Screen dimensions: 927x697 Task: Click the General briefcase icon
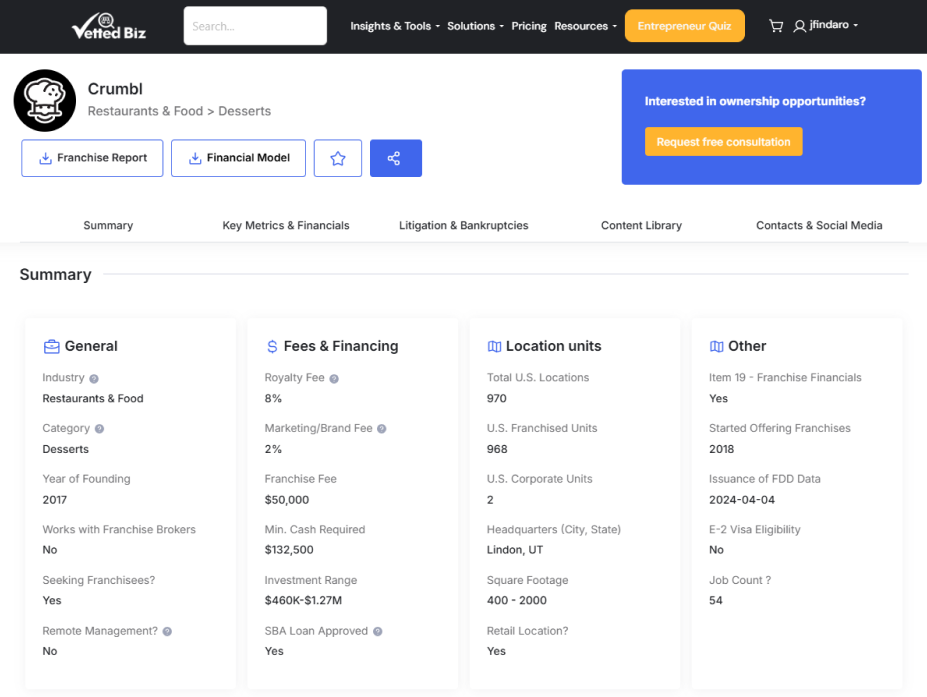51,346
